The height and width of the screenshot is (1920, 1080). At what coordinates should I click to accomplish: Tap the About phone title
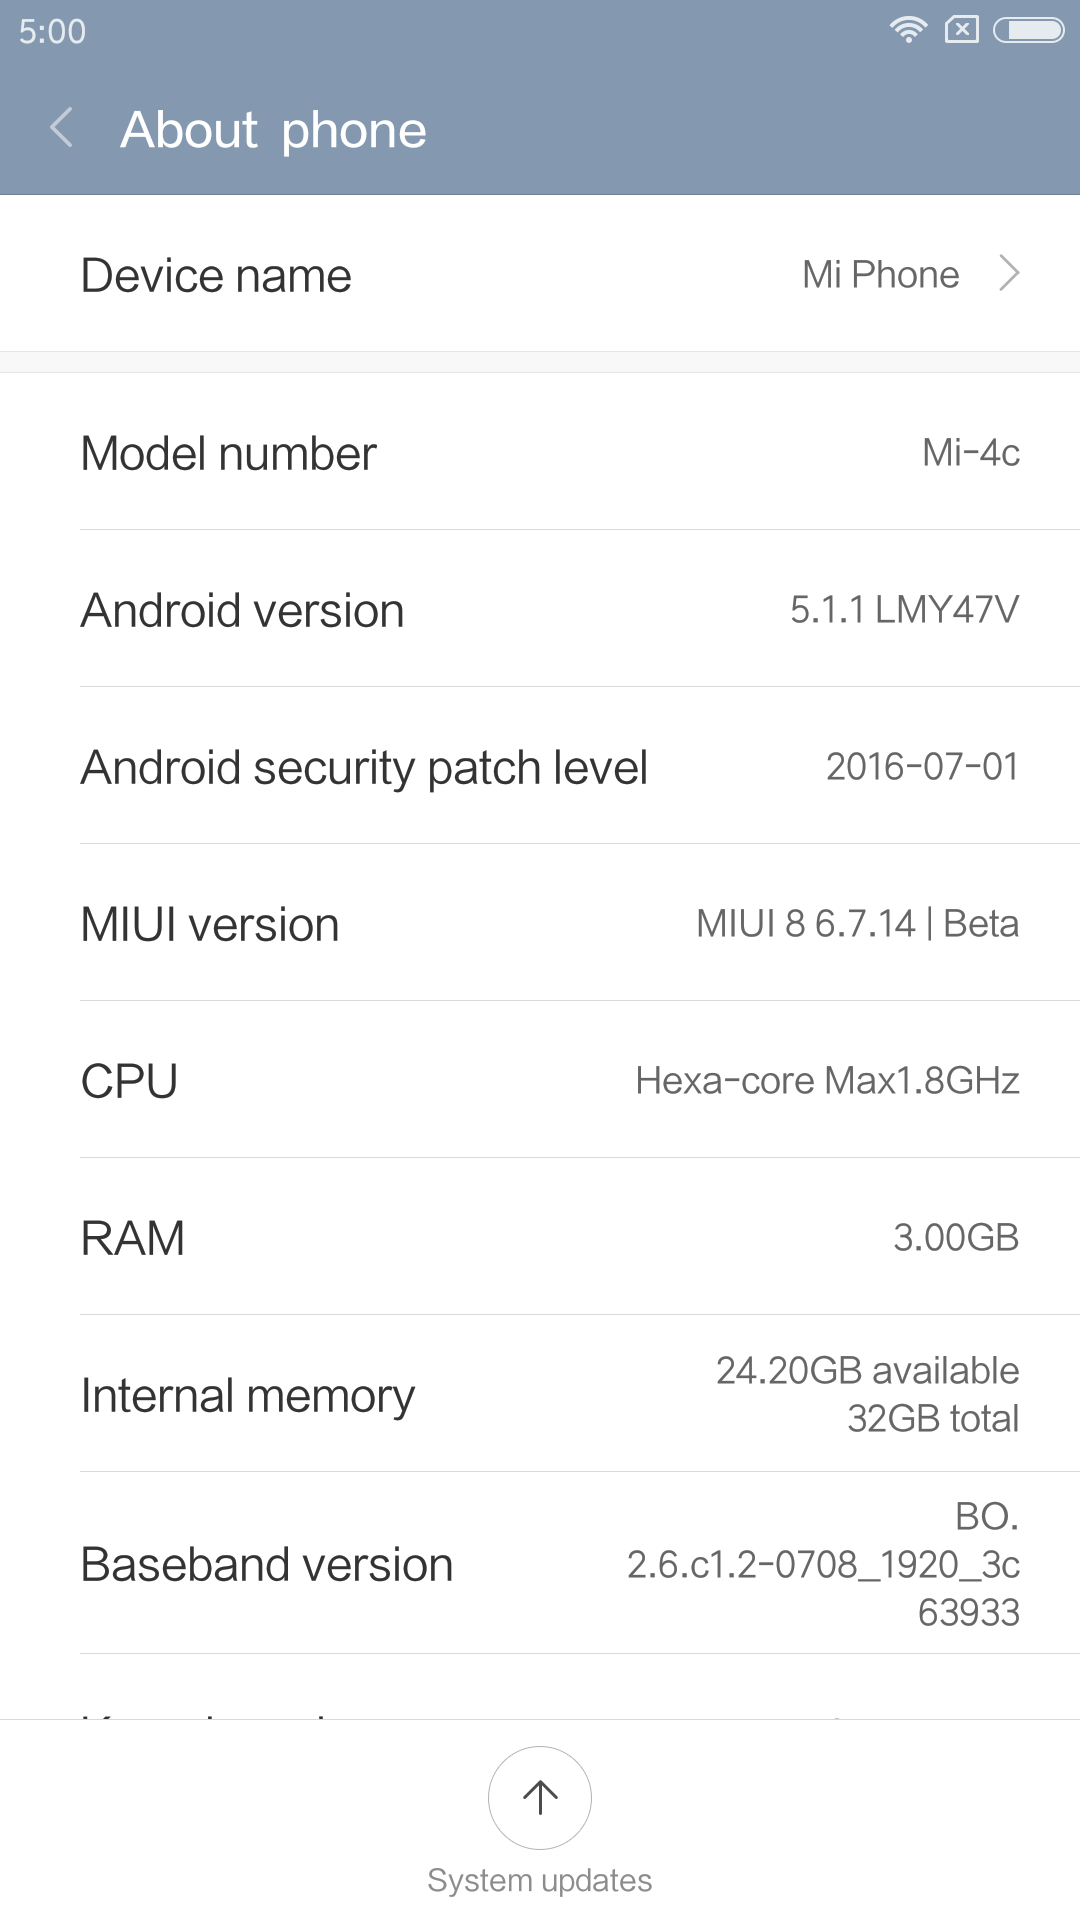tap(273, 130)
